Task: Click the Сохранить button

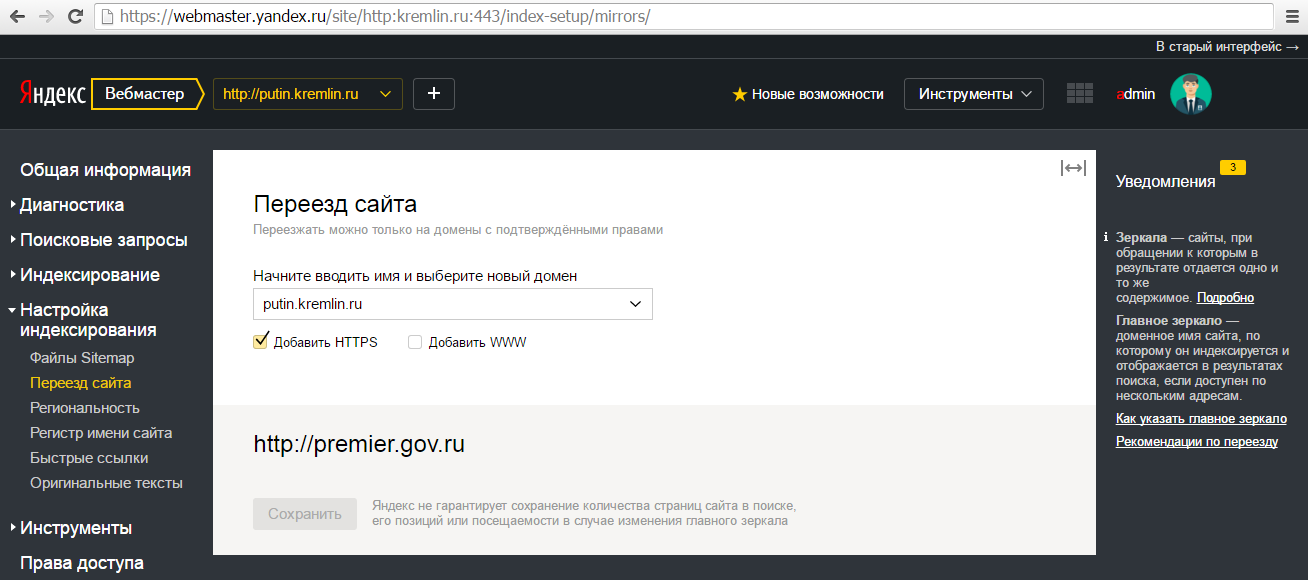Action: point(304,513)
